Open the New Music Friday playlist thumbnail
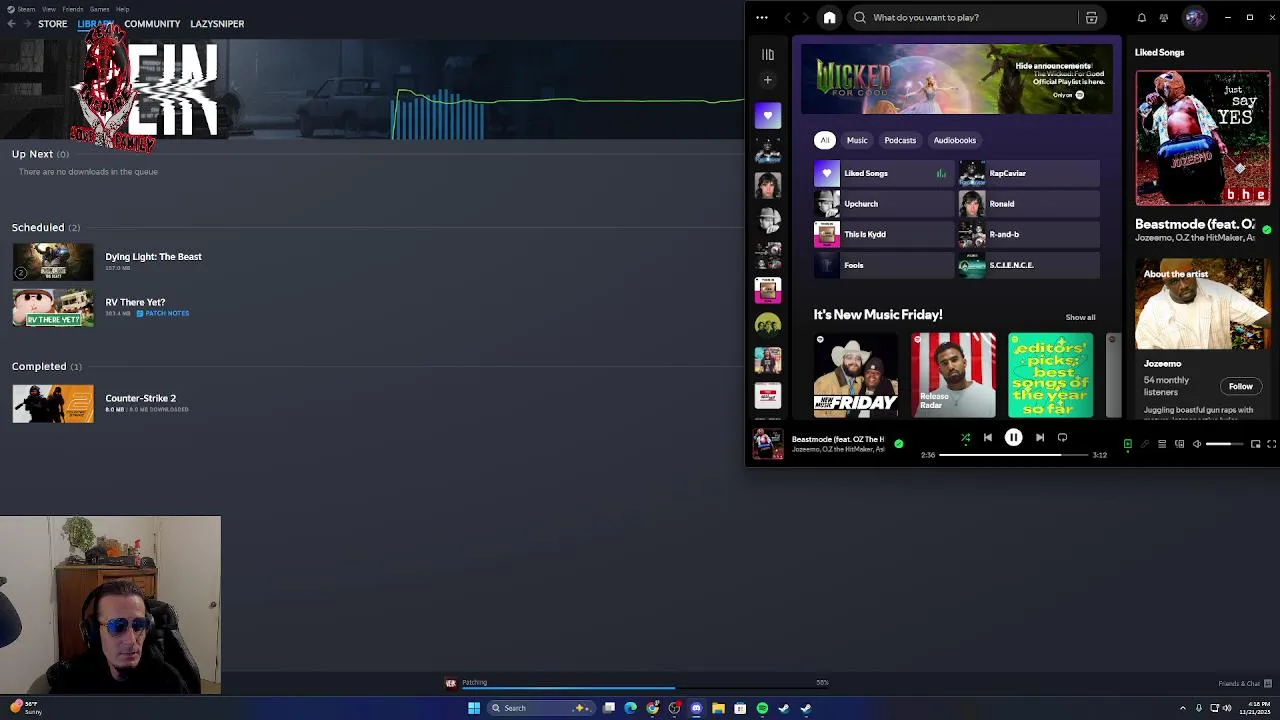 point(855,375)
